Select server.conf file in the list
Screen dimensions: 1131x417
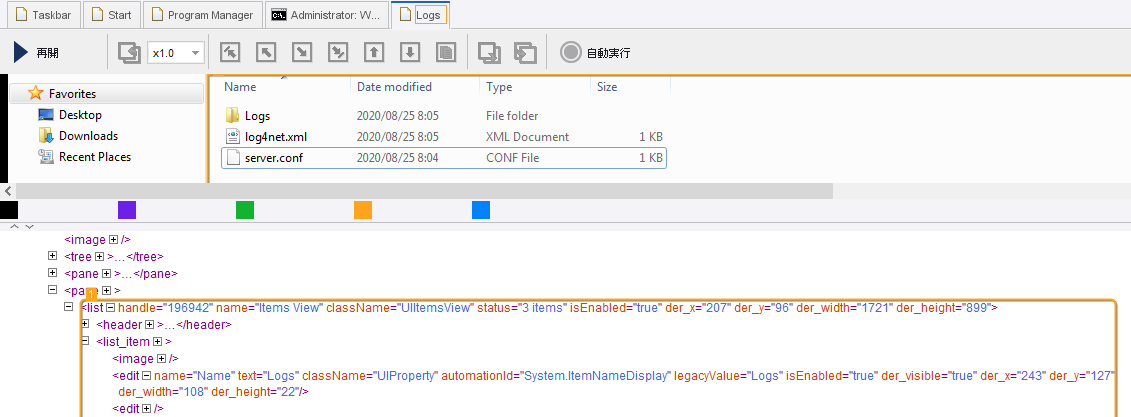pos(274,158)
